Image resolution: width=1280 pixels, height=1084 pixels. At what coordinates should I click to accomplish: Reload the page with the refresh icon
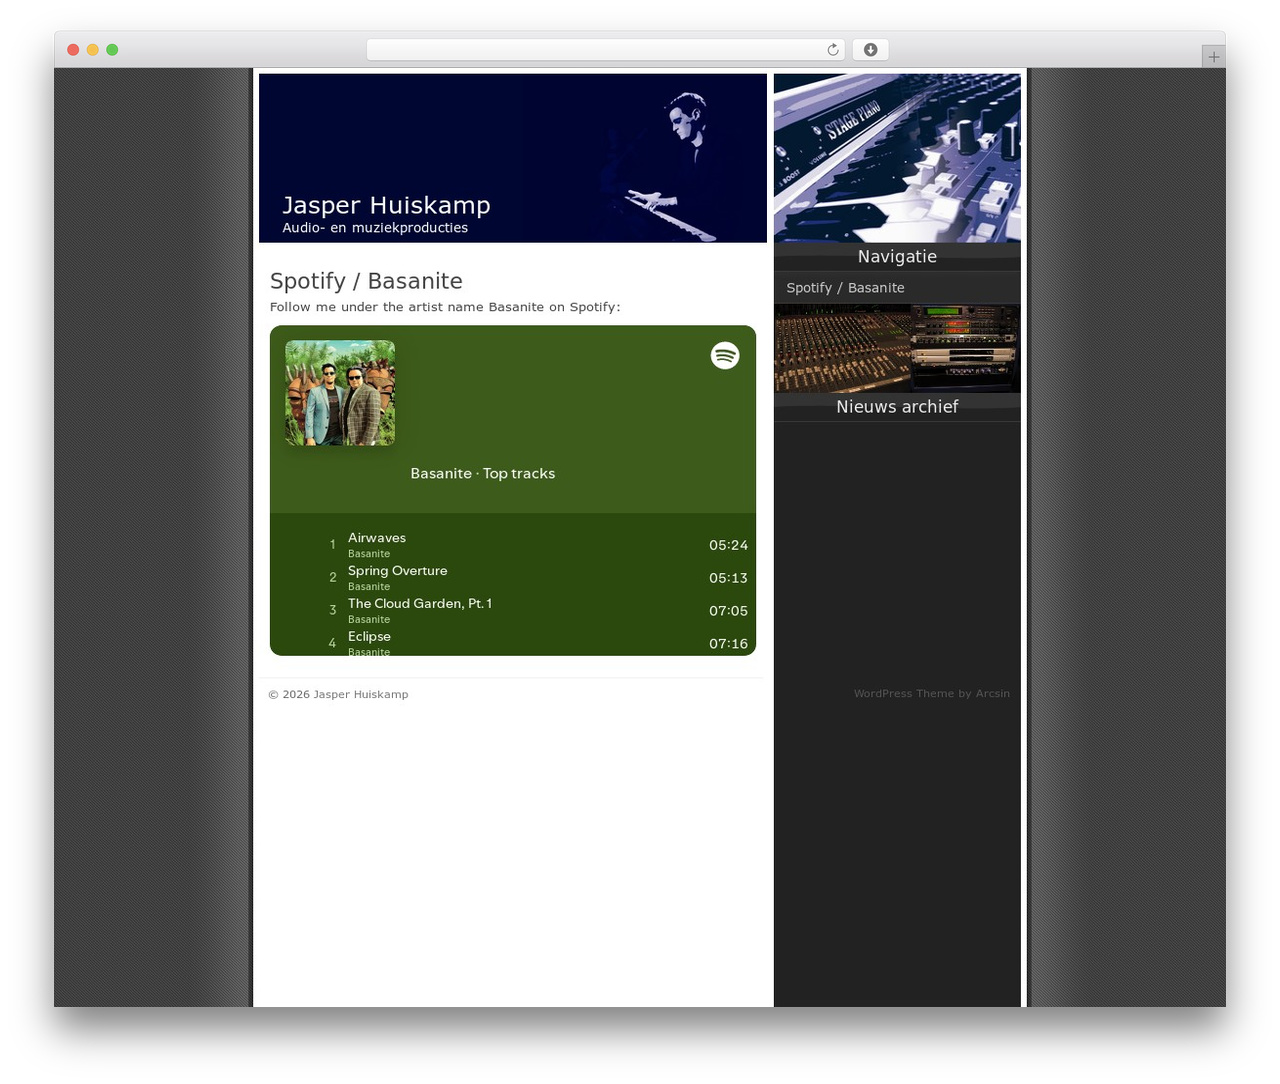832,50
